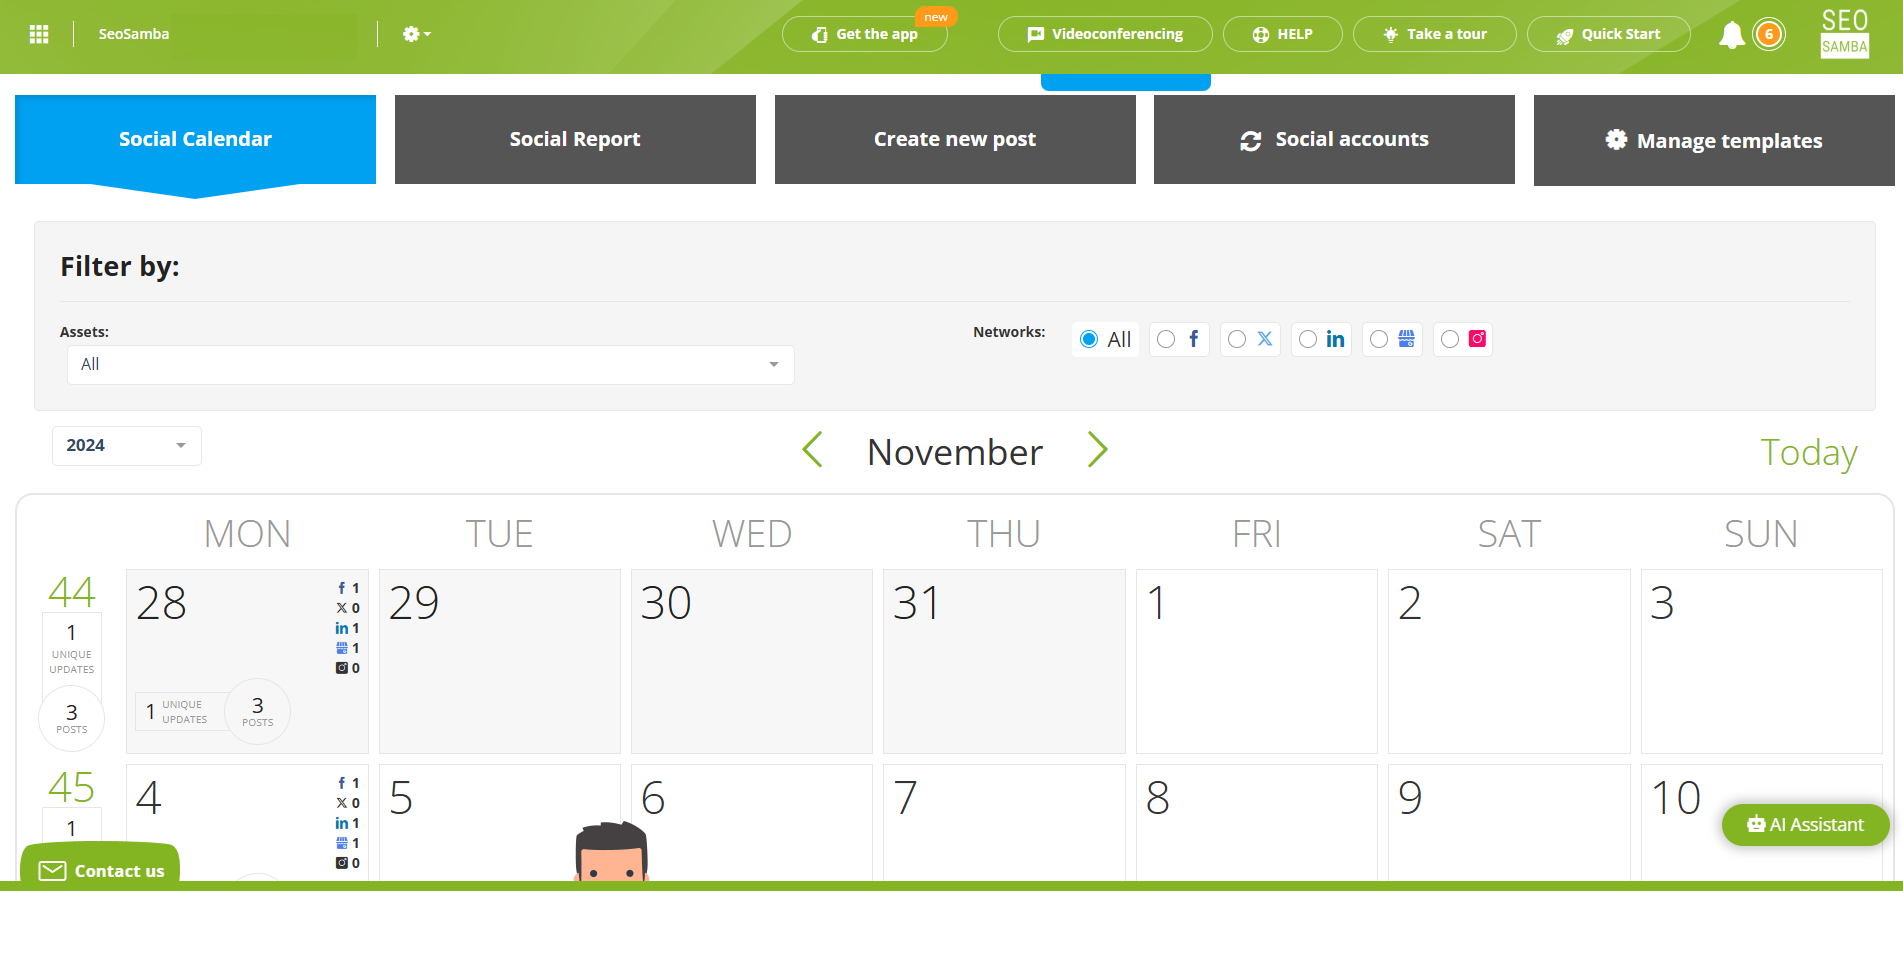Click the Today link
The height and width of the screenshot is (954, 1903).
[1808, 452]
